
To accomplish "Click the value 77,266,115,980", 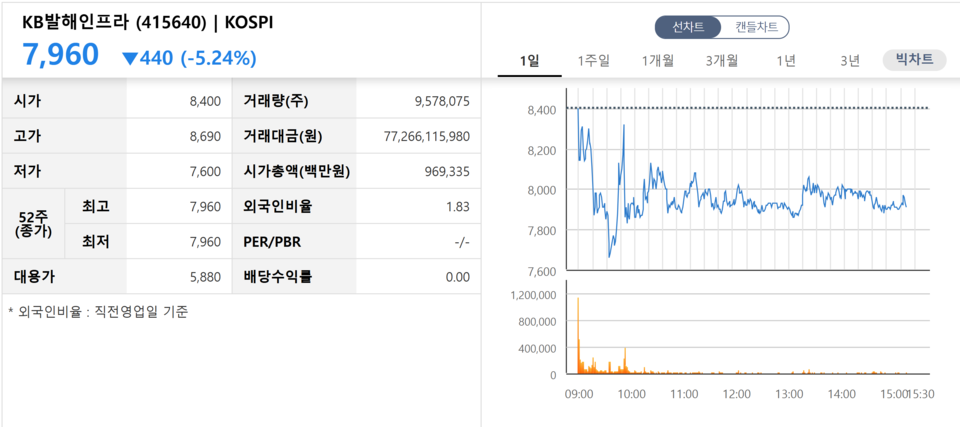I will coord(427,137).
